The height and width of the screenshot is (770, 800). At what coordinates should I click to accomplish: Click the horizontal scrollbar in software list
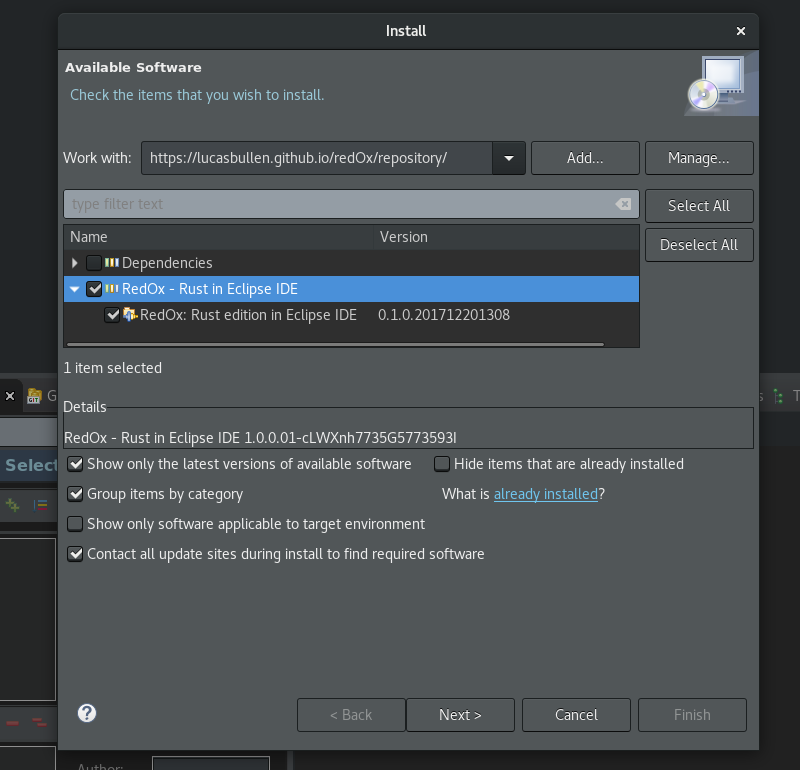point(335,344)
